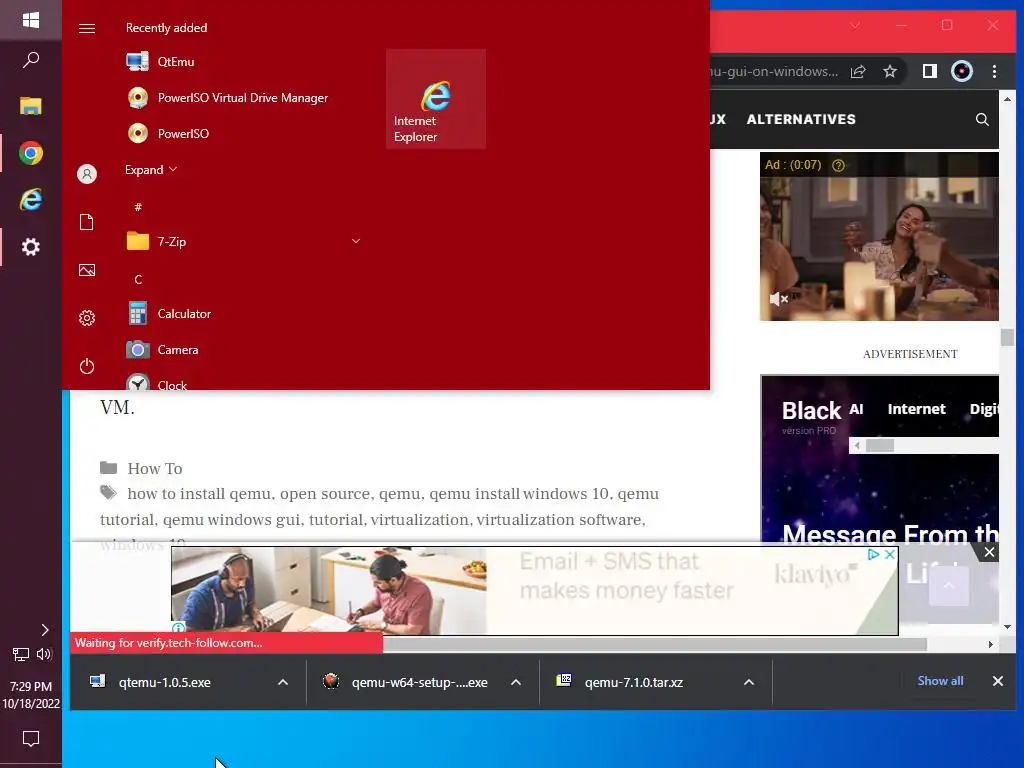Open the Calculator app
1024x768 pixels.
click(243, 313)
